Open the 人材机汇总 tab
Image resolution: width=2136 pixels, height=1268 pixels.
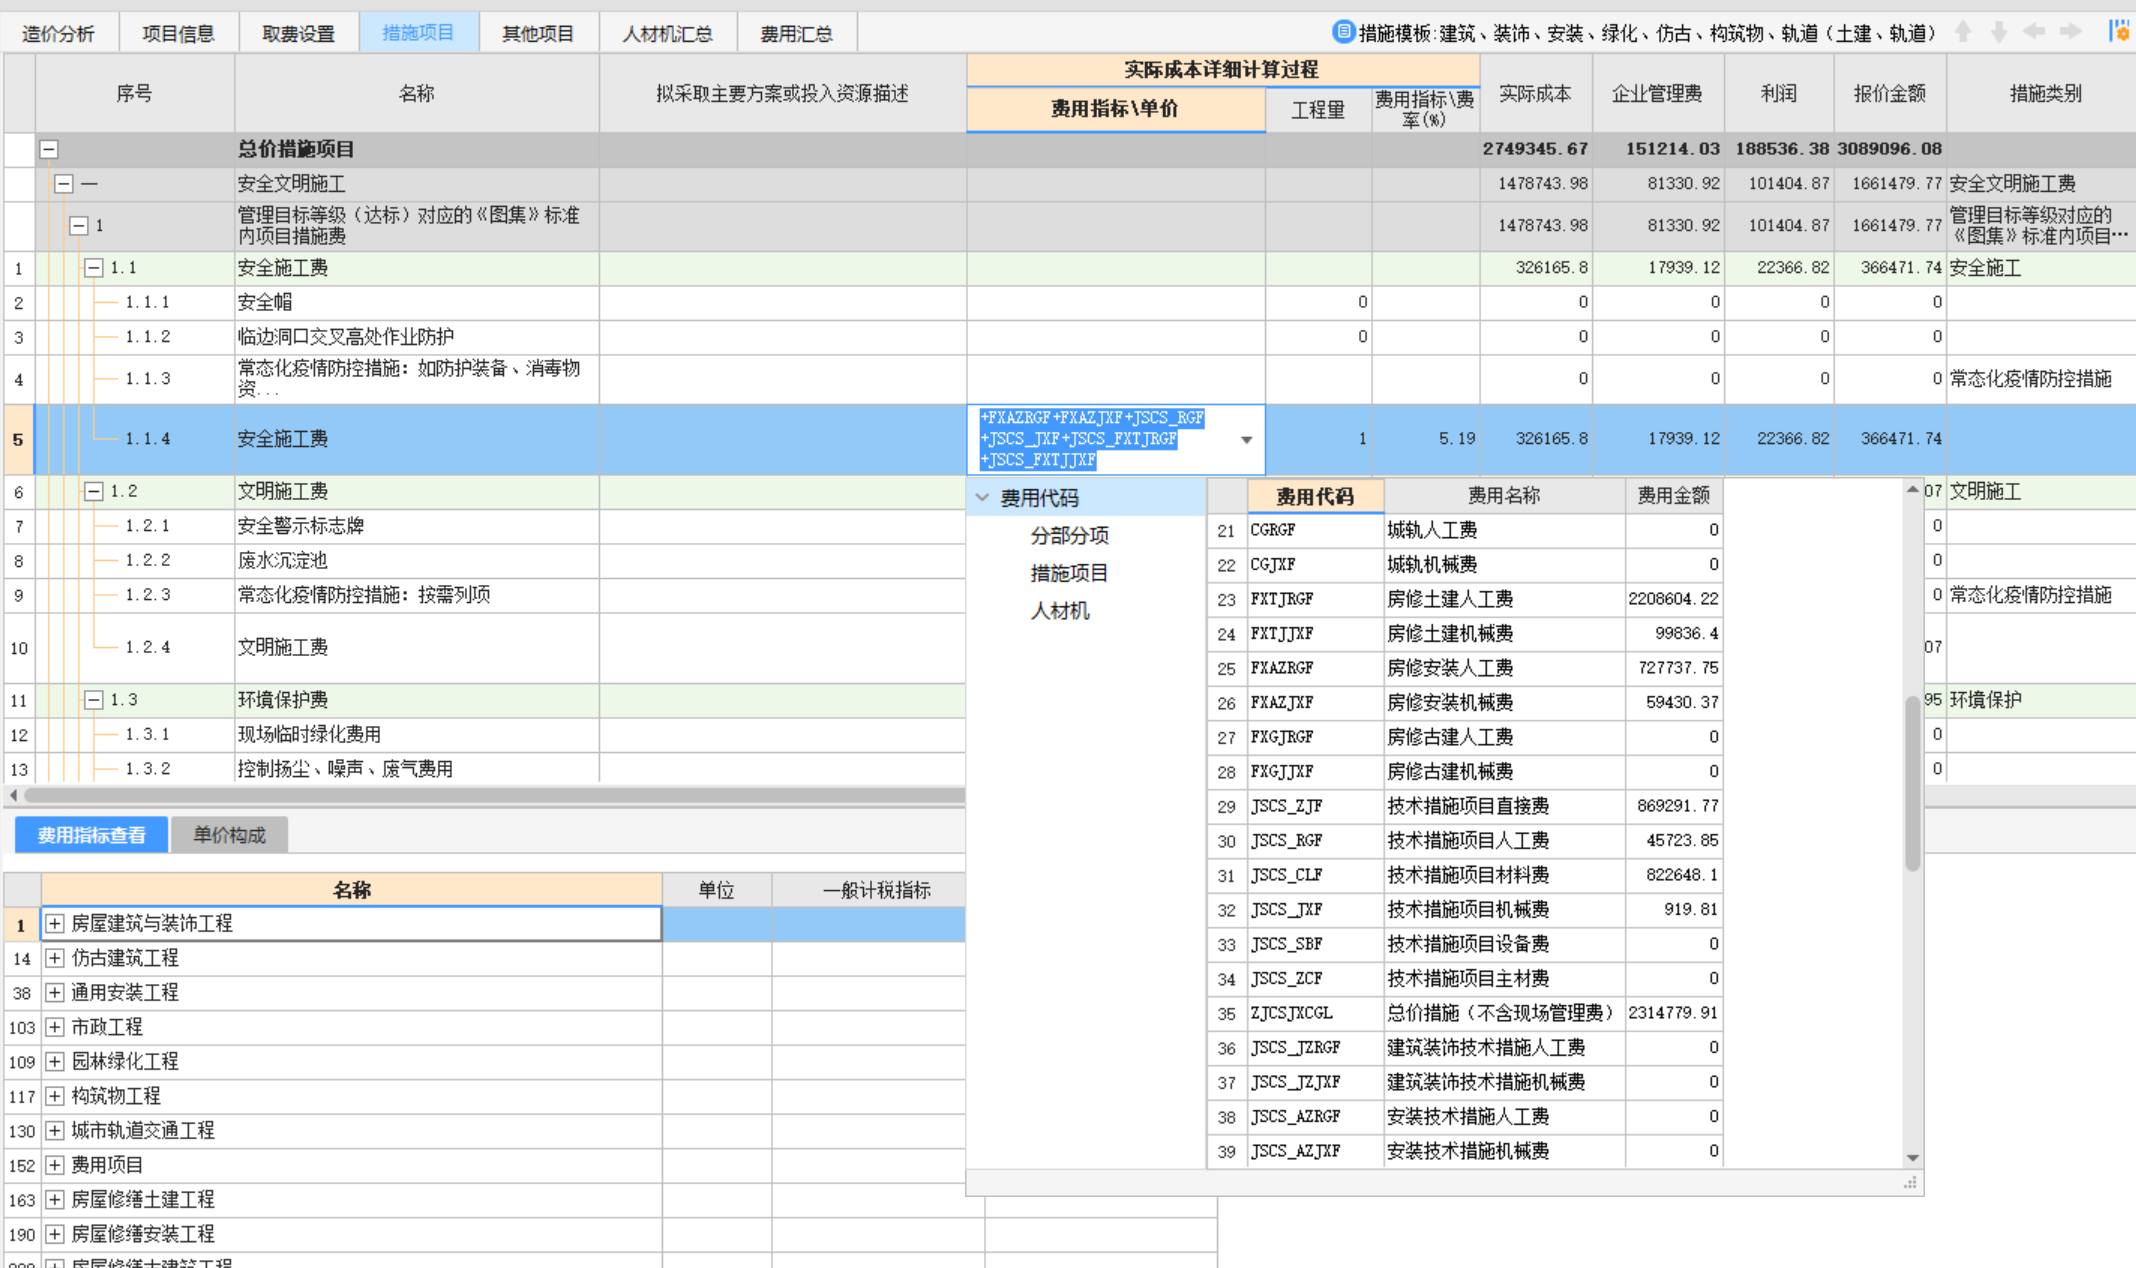coord(667,34)
